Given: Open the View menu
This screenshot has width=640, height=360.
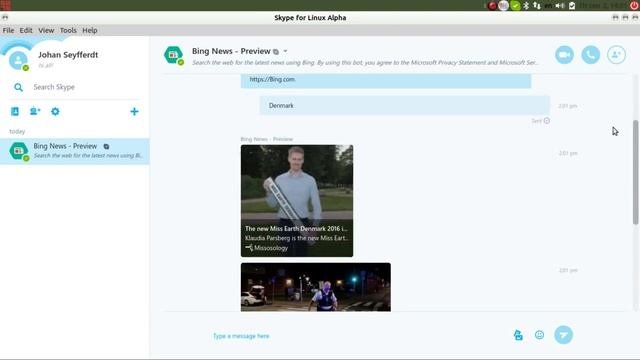Looking at the screenshot, I should pyautogui.click(x=46, y=30).
